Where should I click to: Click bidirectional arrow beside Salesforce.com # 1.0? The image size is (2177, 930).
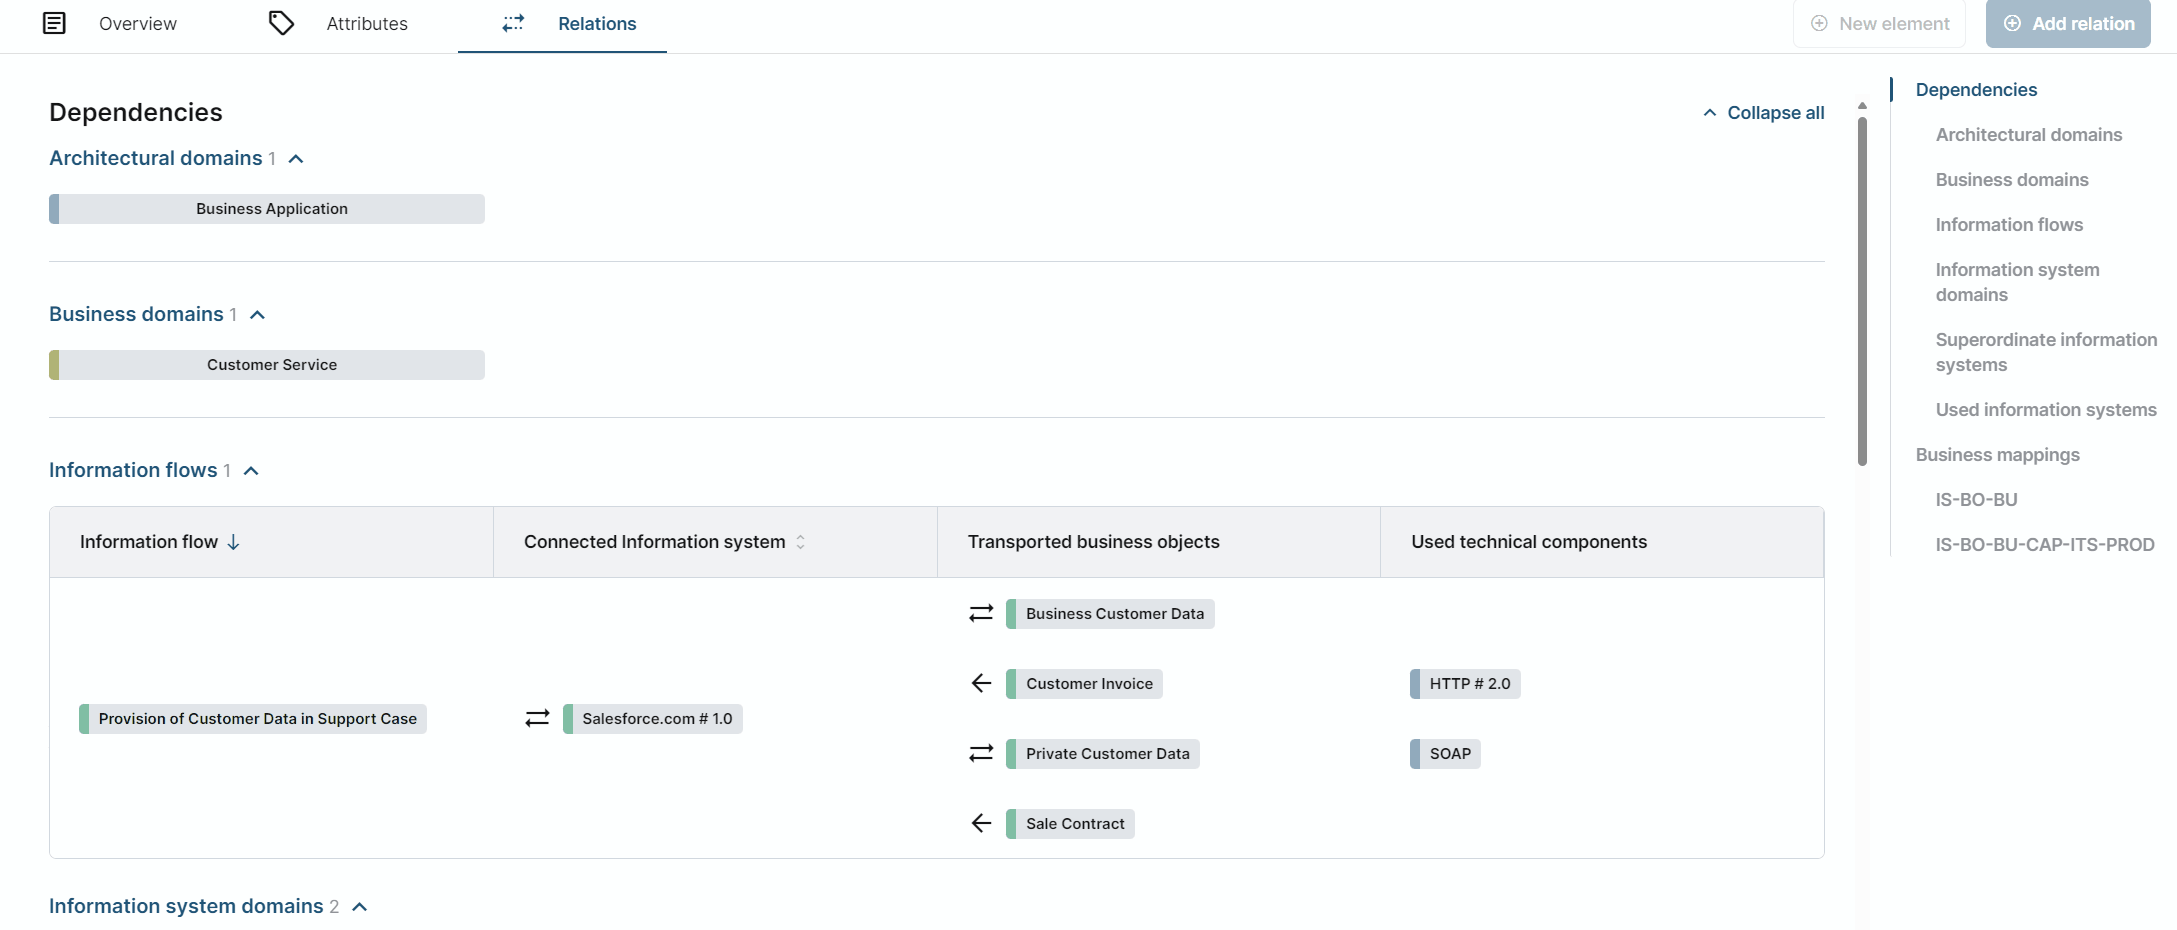[537, 718]
